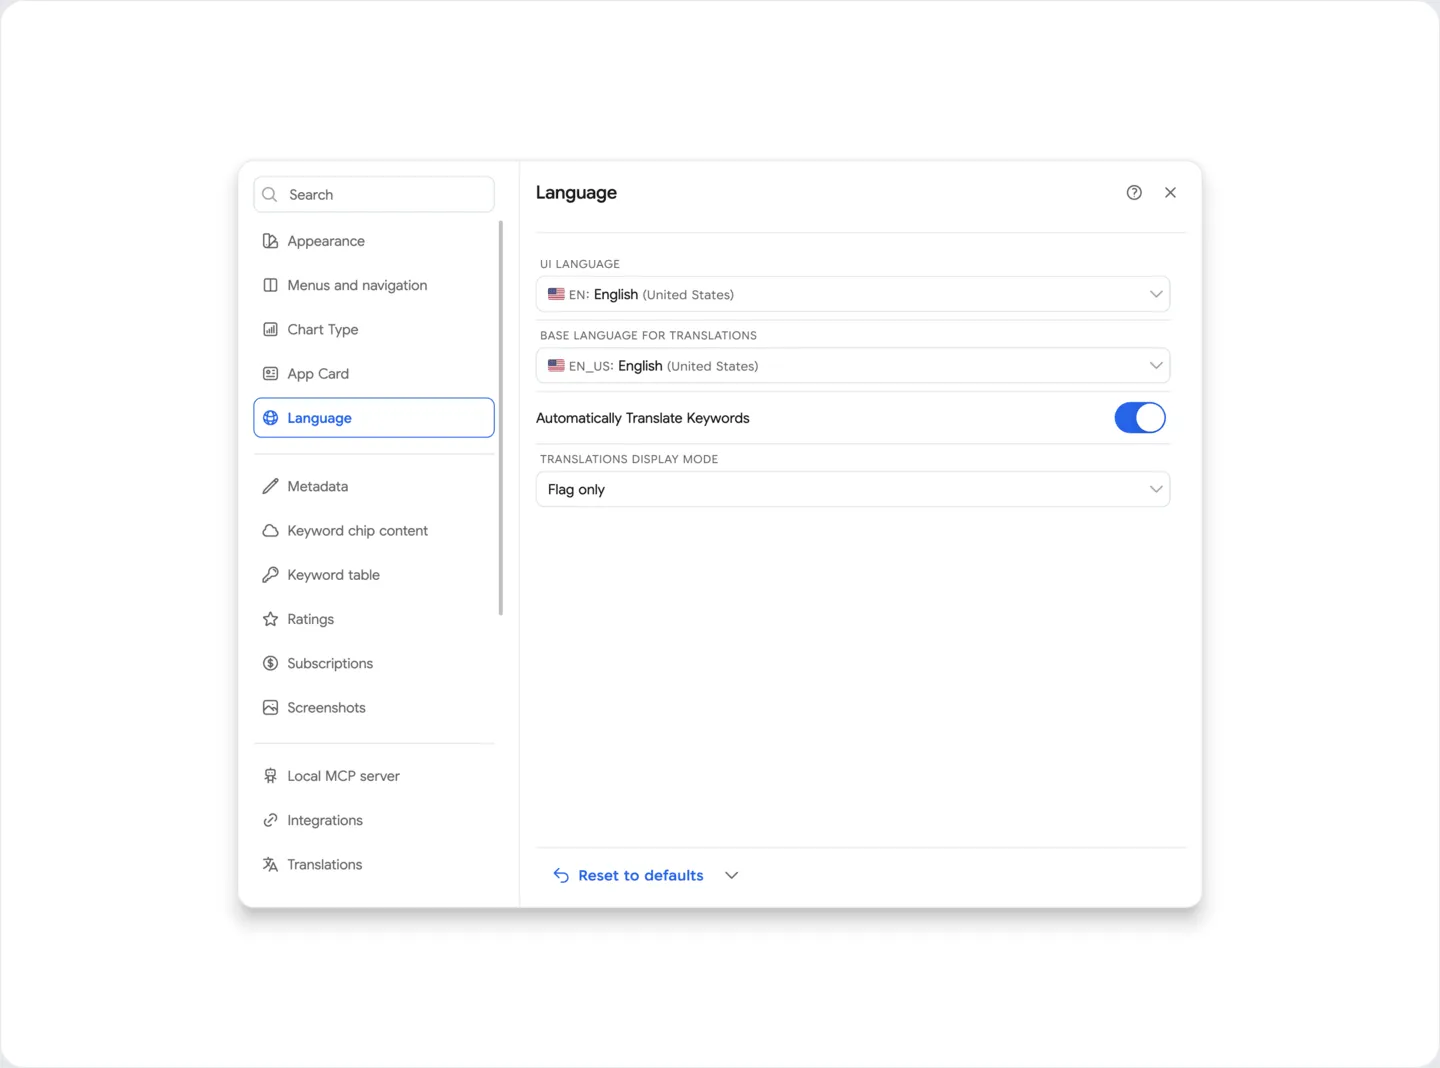Go to Menus and navigation settings

(374, 285)
